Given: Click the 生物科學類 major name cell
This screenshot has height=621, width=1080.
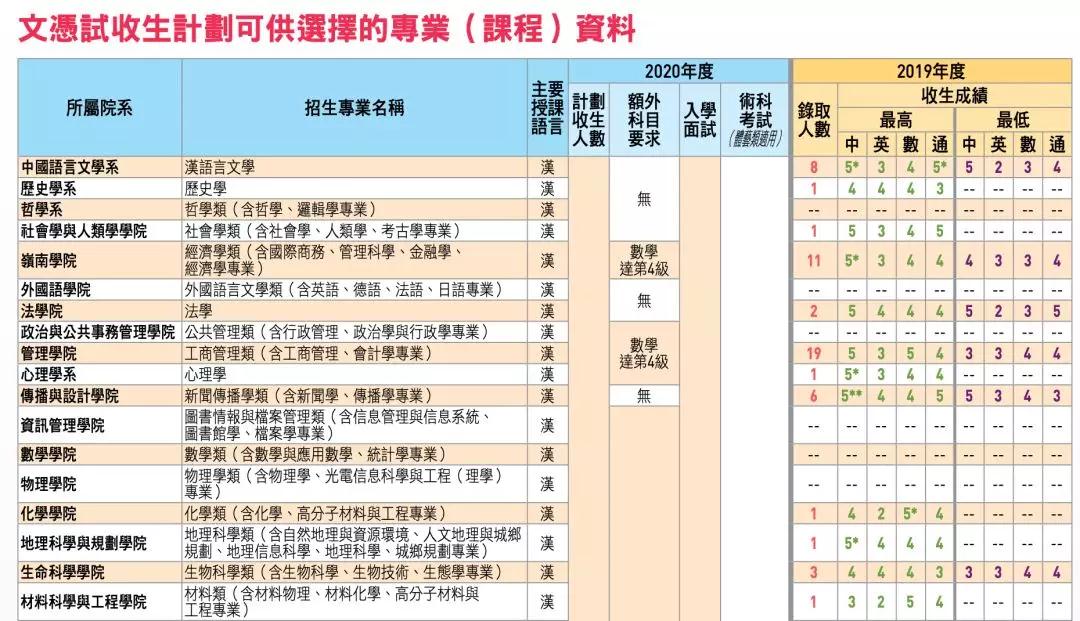Looking at the screenshot, I should (x=341, y=573).
